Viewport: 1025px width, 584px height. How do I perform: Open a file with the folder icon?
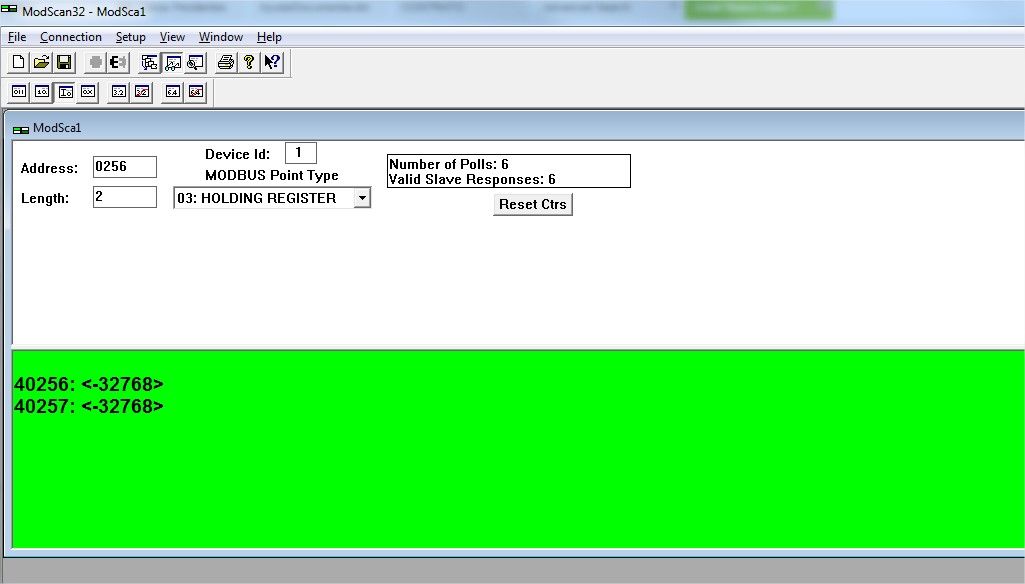[x=41, y=63]
